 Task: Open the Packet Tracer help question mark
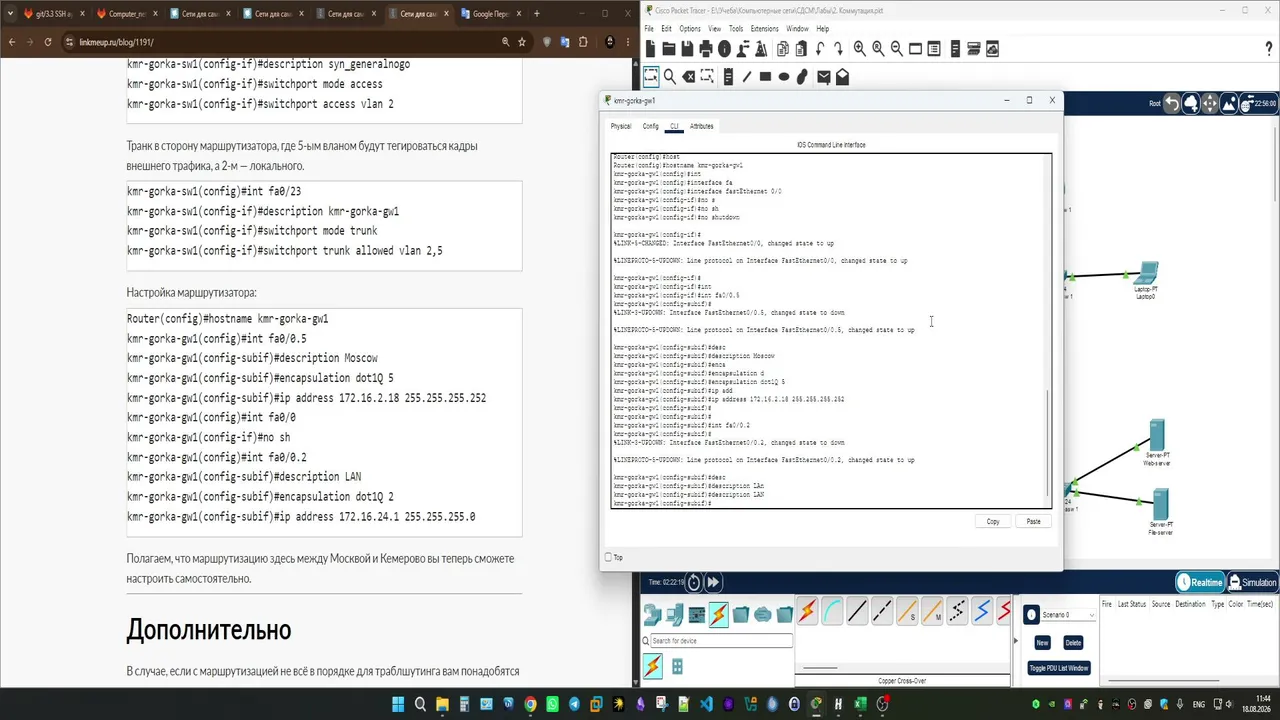[1269, 49]
